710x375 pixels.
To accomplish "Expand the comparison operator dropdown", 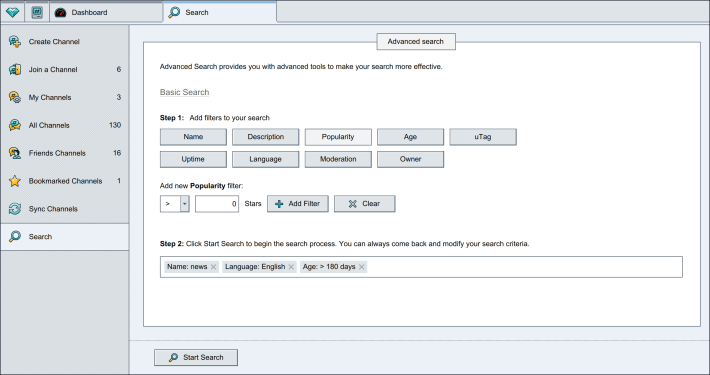I will point(184,204).
